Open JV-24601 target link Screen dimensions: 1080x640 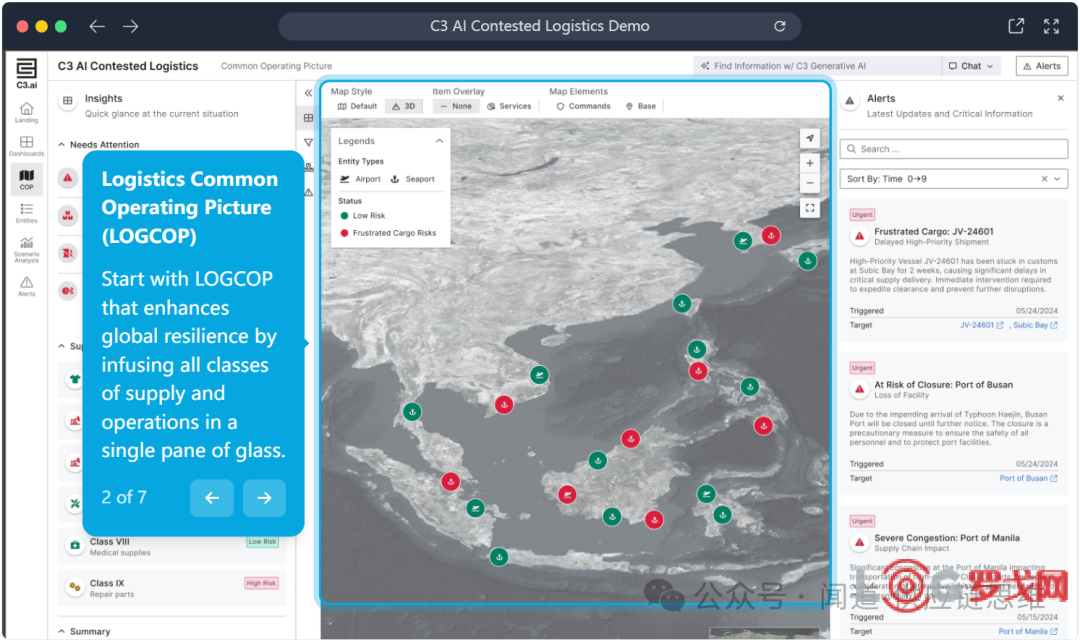pos(982,325)
